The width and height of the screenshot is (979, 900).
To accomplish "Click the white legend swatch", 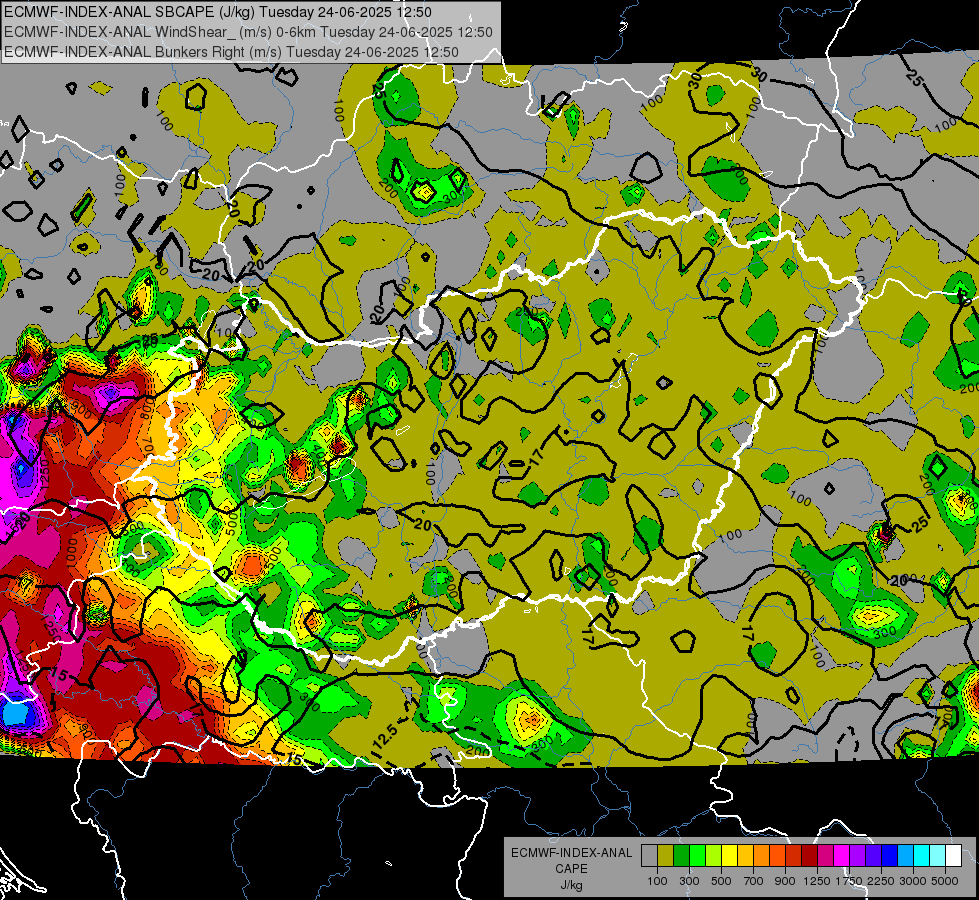I will click(x=953, y=856).
